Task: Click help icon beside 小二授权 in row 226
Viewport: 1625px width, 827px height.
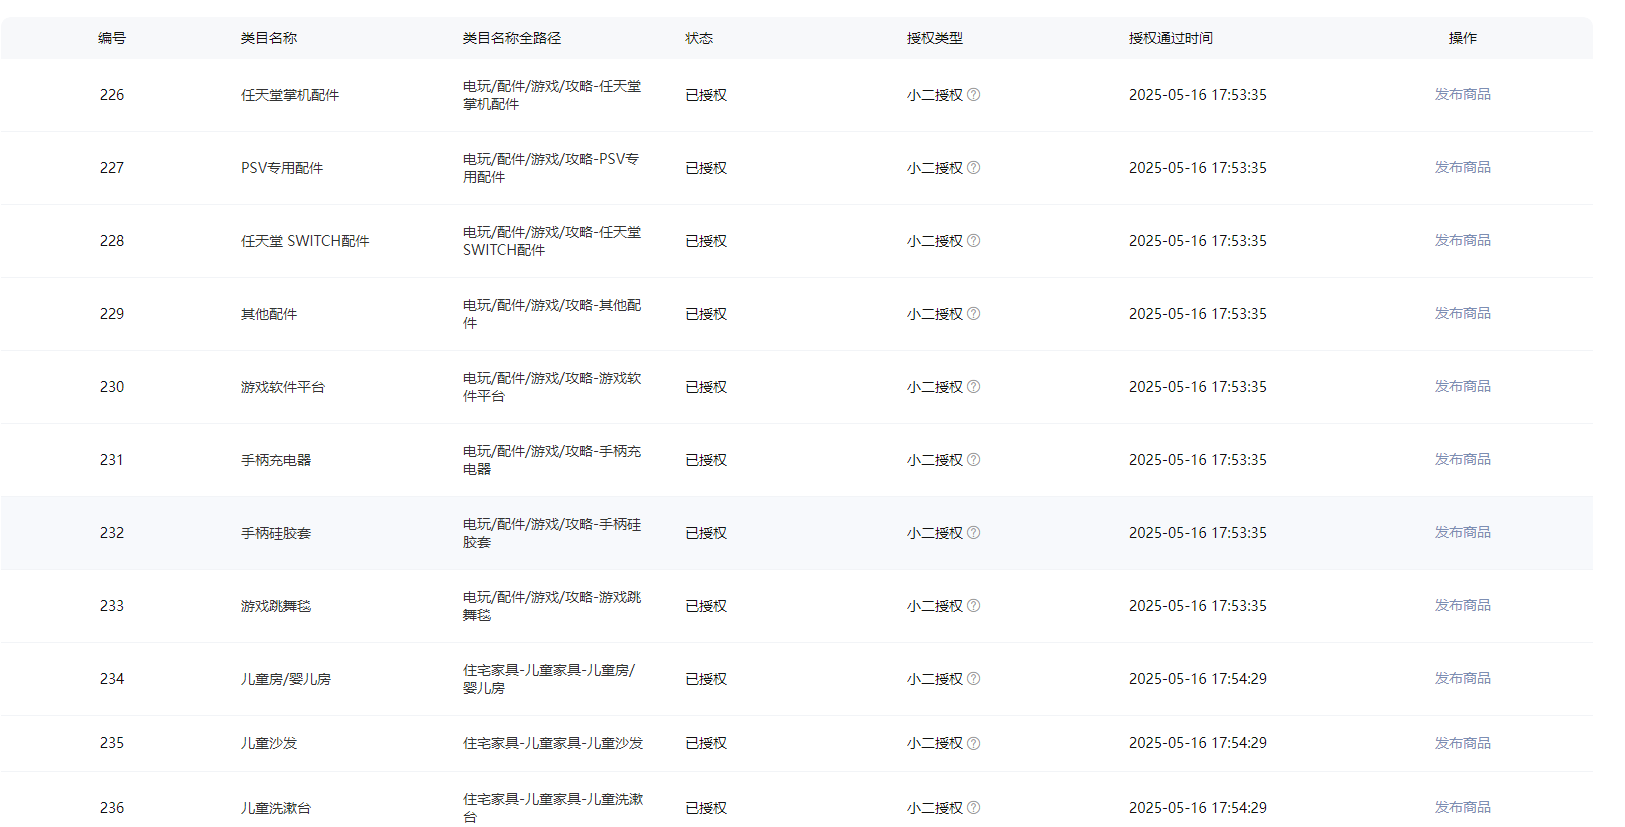Action: [973, 95]
